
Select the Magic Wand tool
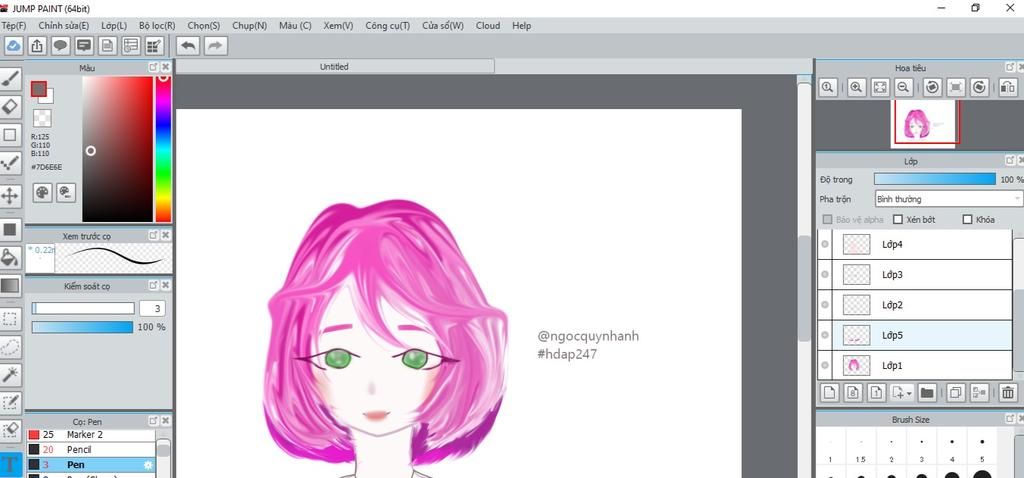pos(10,375)
